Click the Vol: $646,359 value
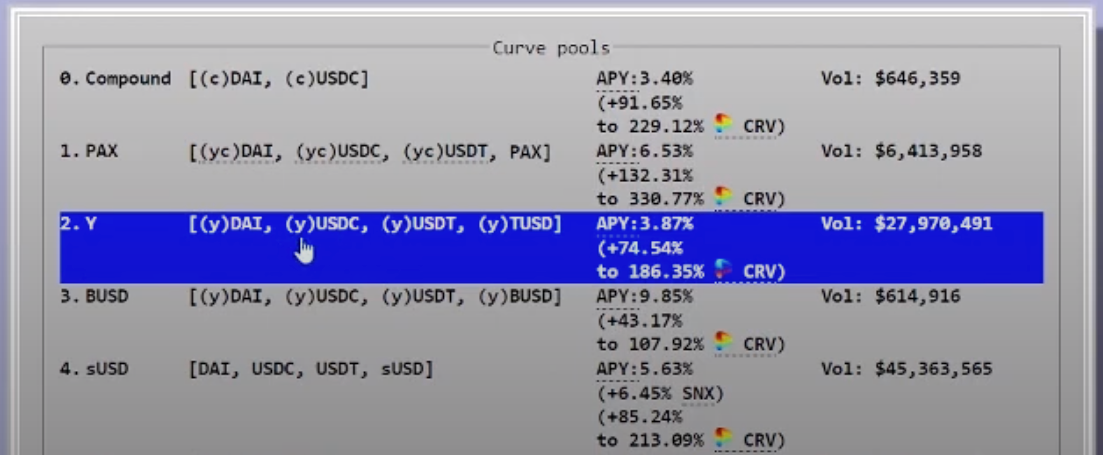Screen dimensions: 1103x455 [x=891, y=79]
